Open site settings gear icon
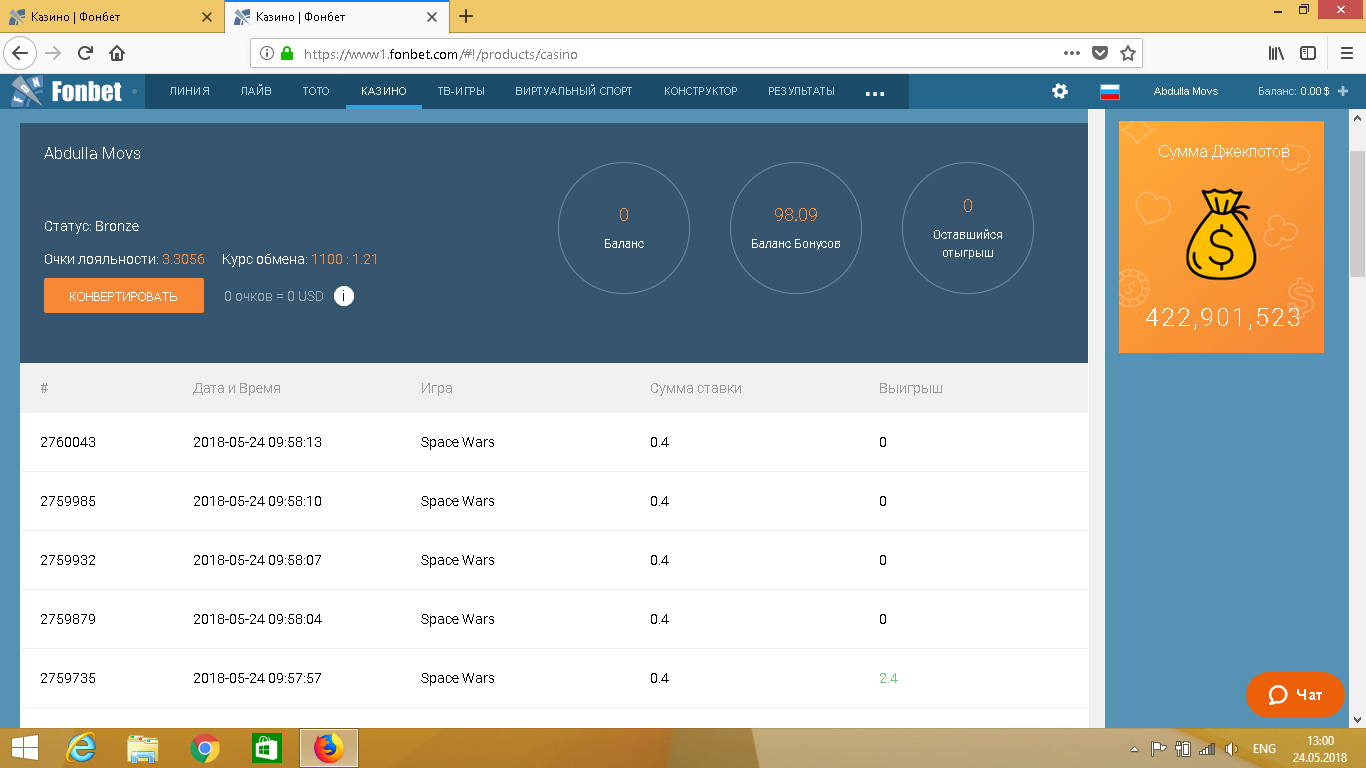This screenshot has width=1366, height=768. 1060,91
